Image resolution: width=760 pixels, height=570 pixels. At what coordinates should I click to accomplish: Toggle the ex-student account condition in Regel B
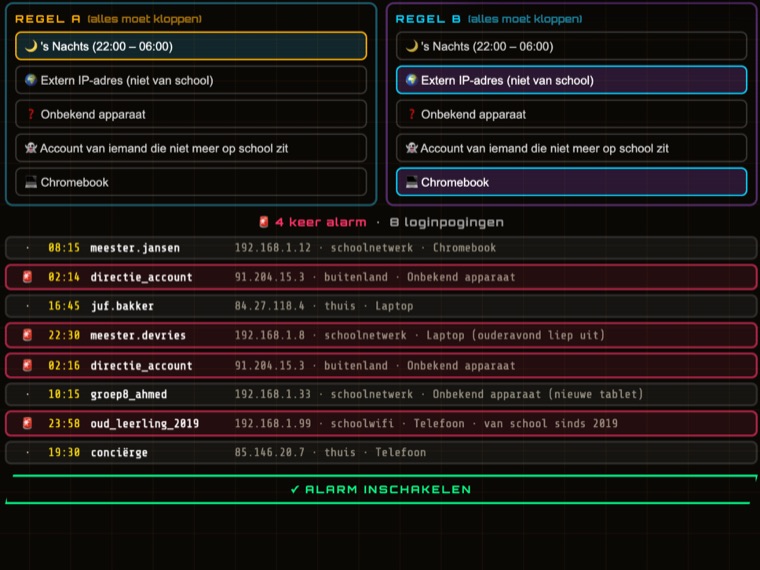click(x=571, y=148)
